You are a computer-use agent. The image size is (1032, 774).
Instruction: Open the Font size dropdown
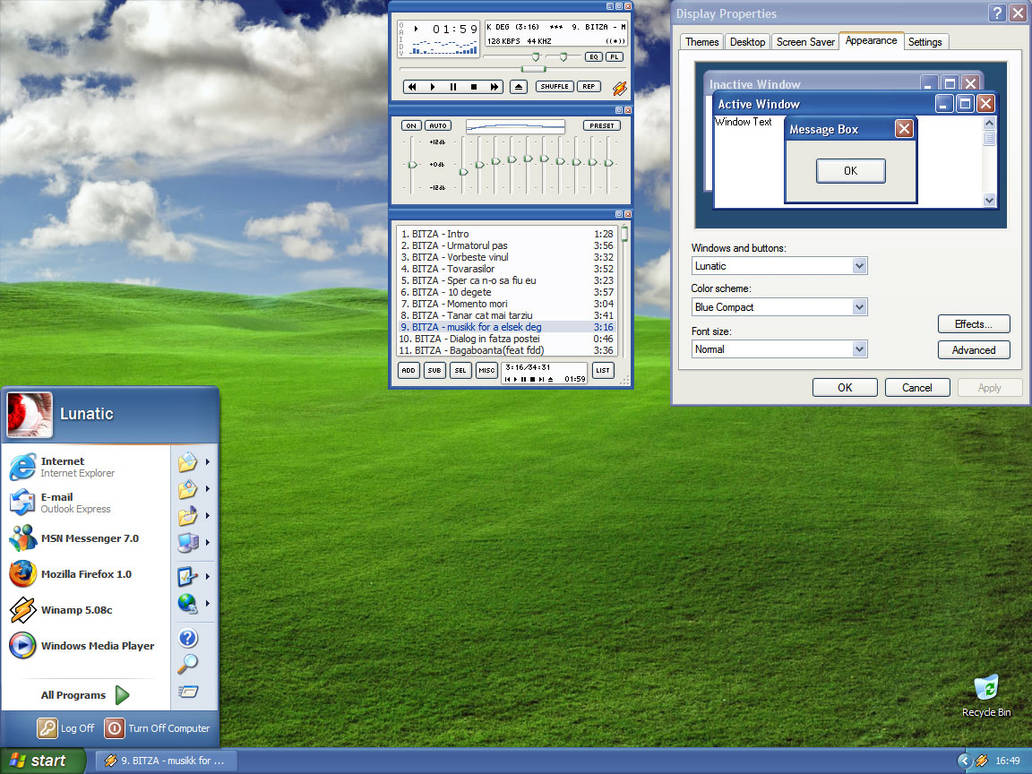tap(859, 349)
